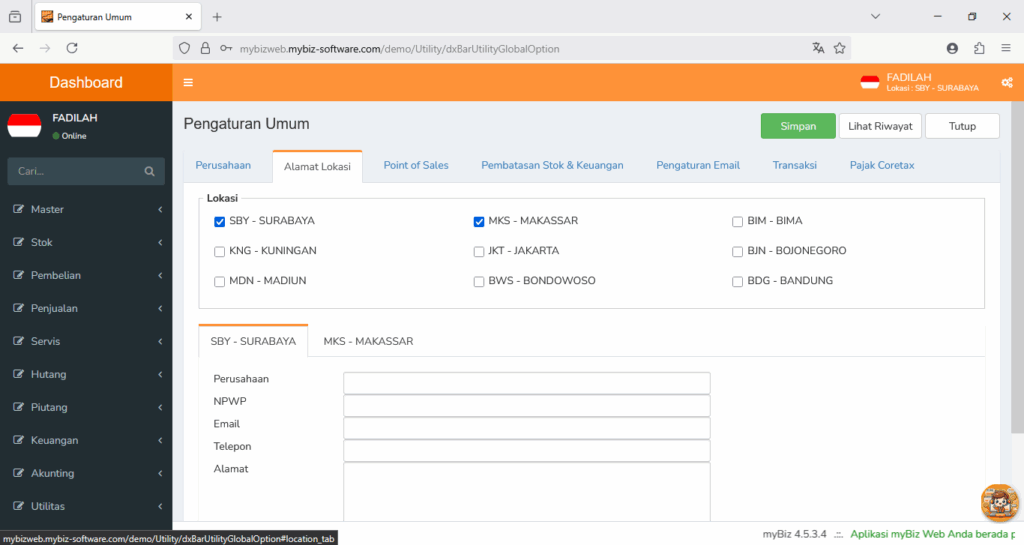The image size is (1024, 545).
Task: Reload the page with refresh icon
Action: coord(72,48)
